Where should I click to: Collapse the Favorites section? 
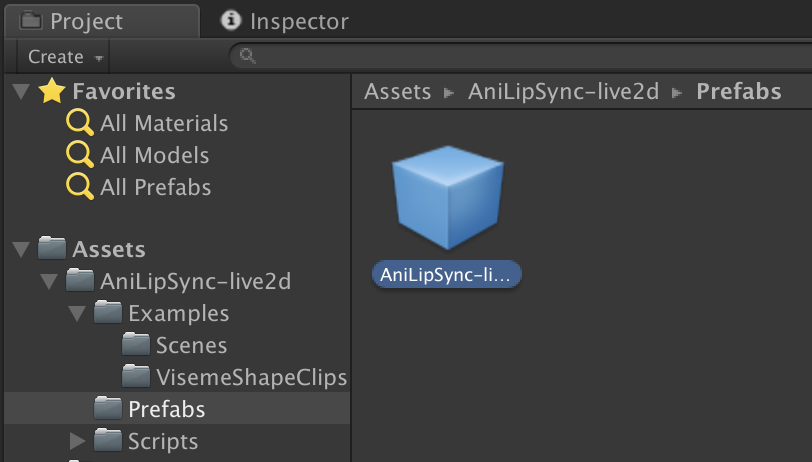pyautogui.click(x=21, y=92)
